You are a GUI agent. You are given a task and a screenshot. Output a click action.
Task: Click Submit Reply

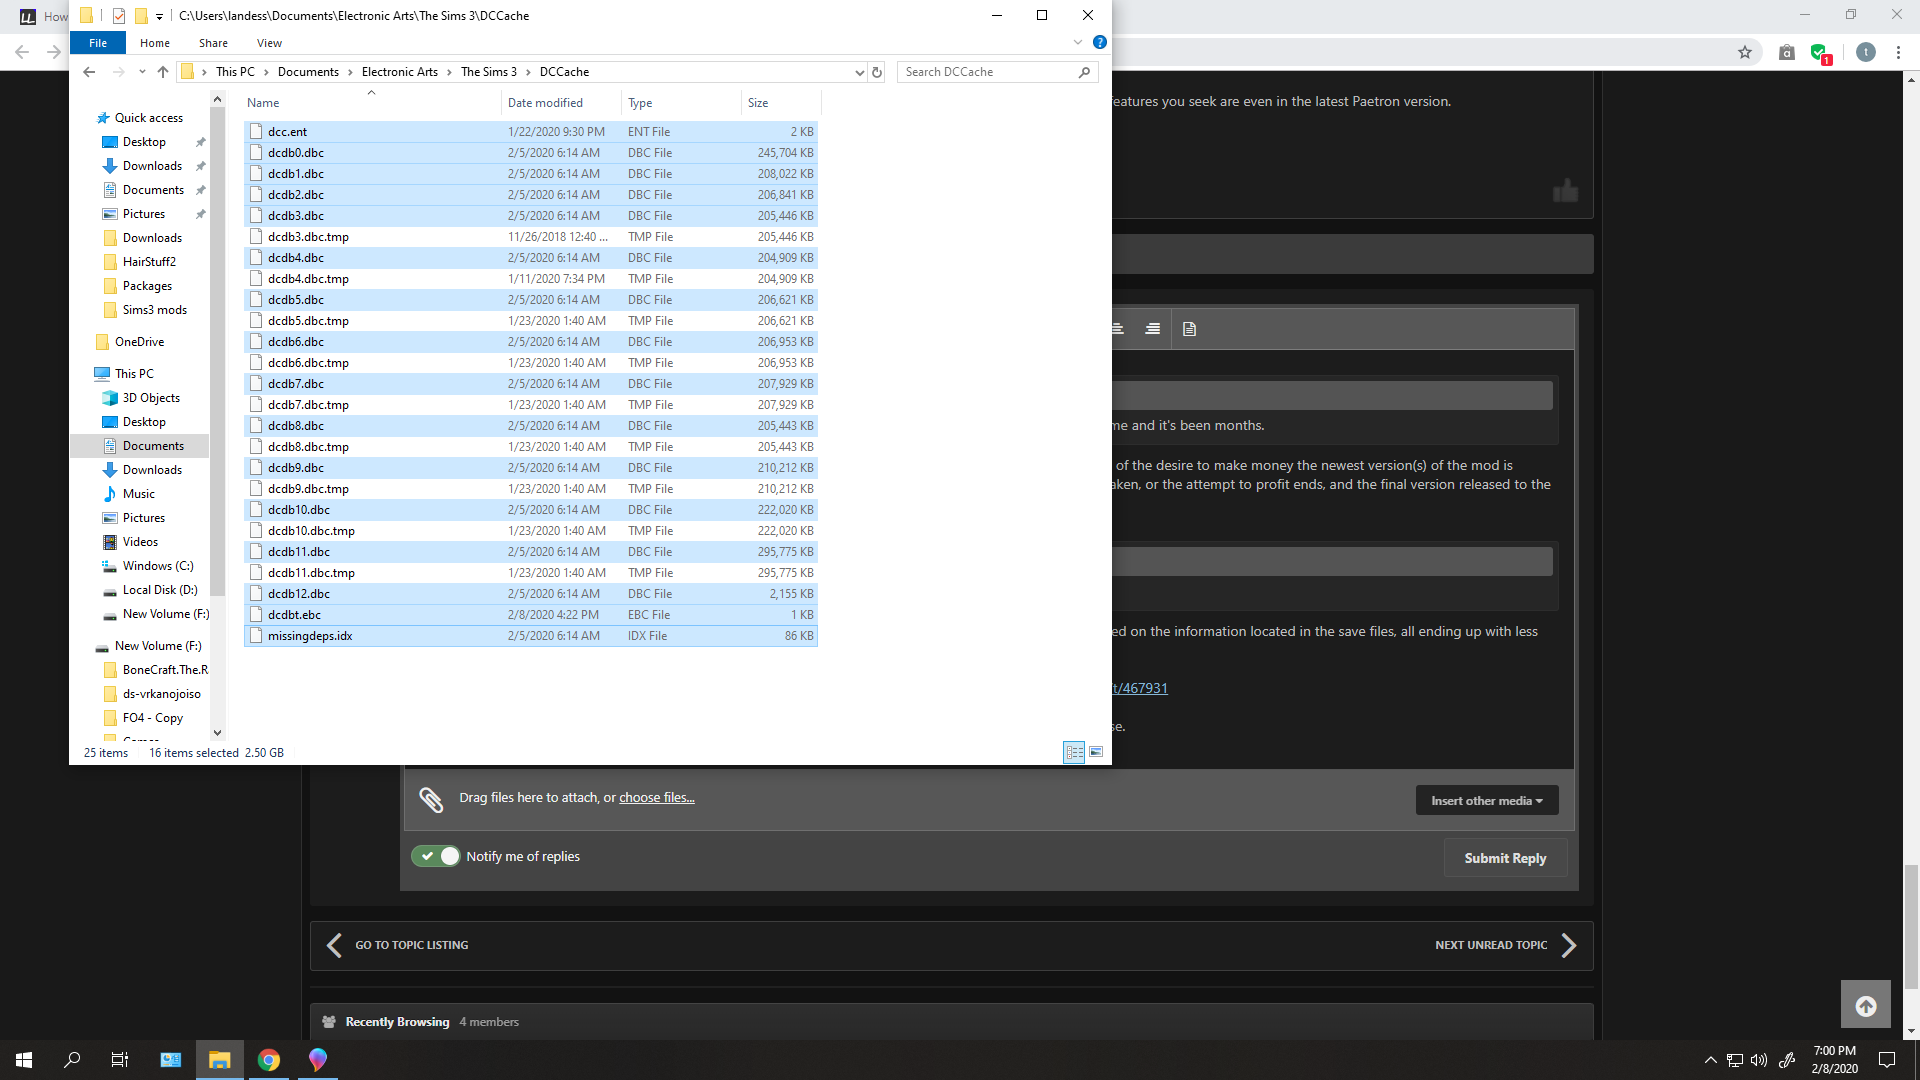[x=1505, y=858]
